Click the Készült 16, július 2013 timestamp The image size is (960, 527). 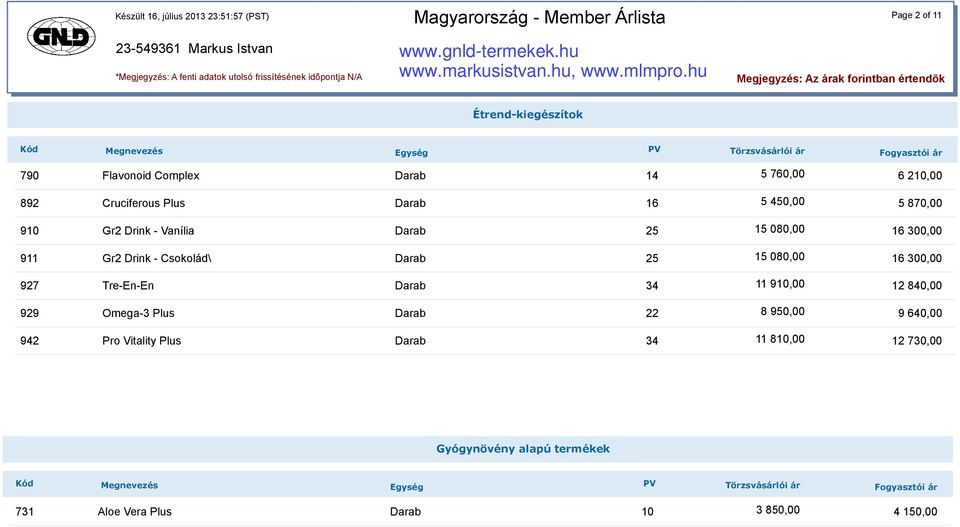[192, 17]
